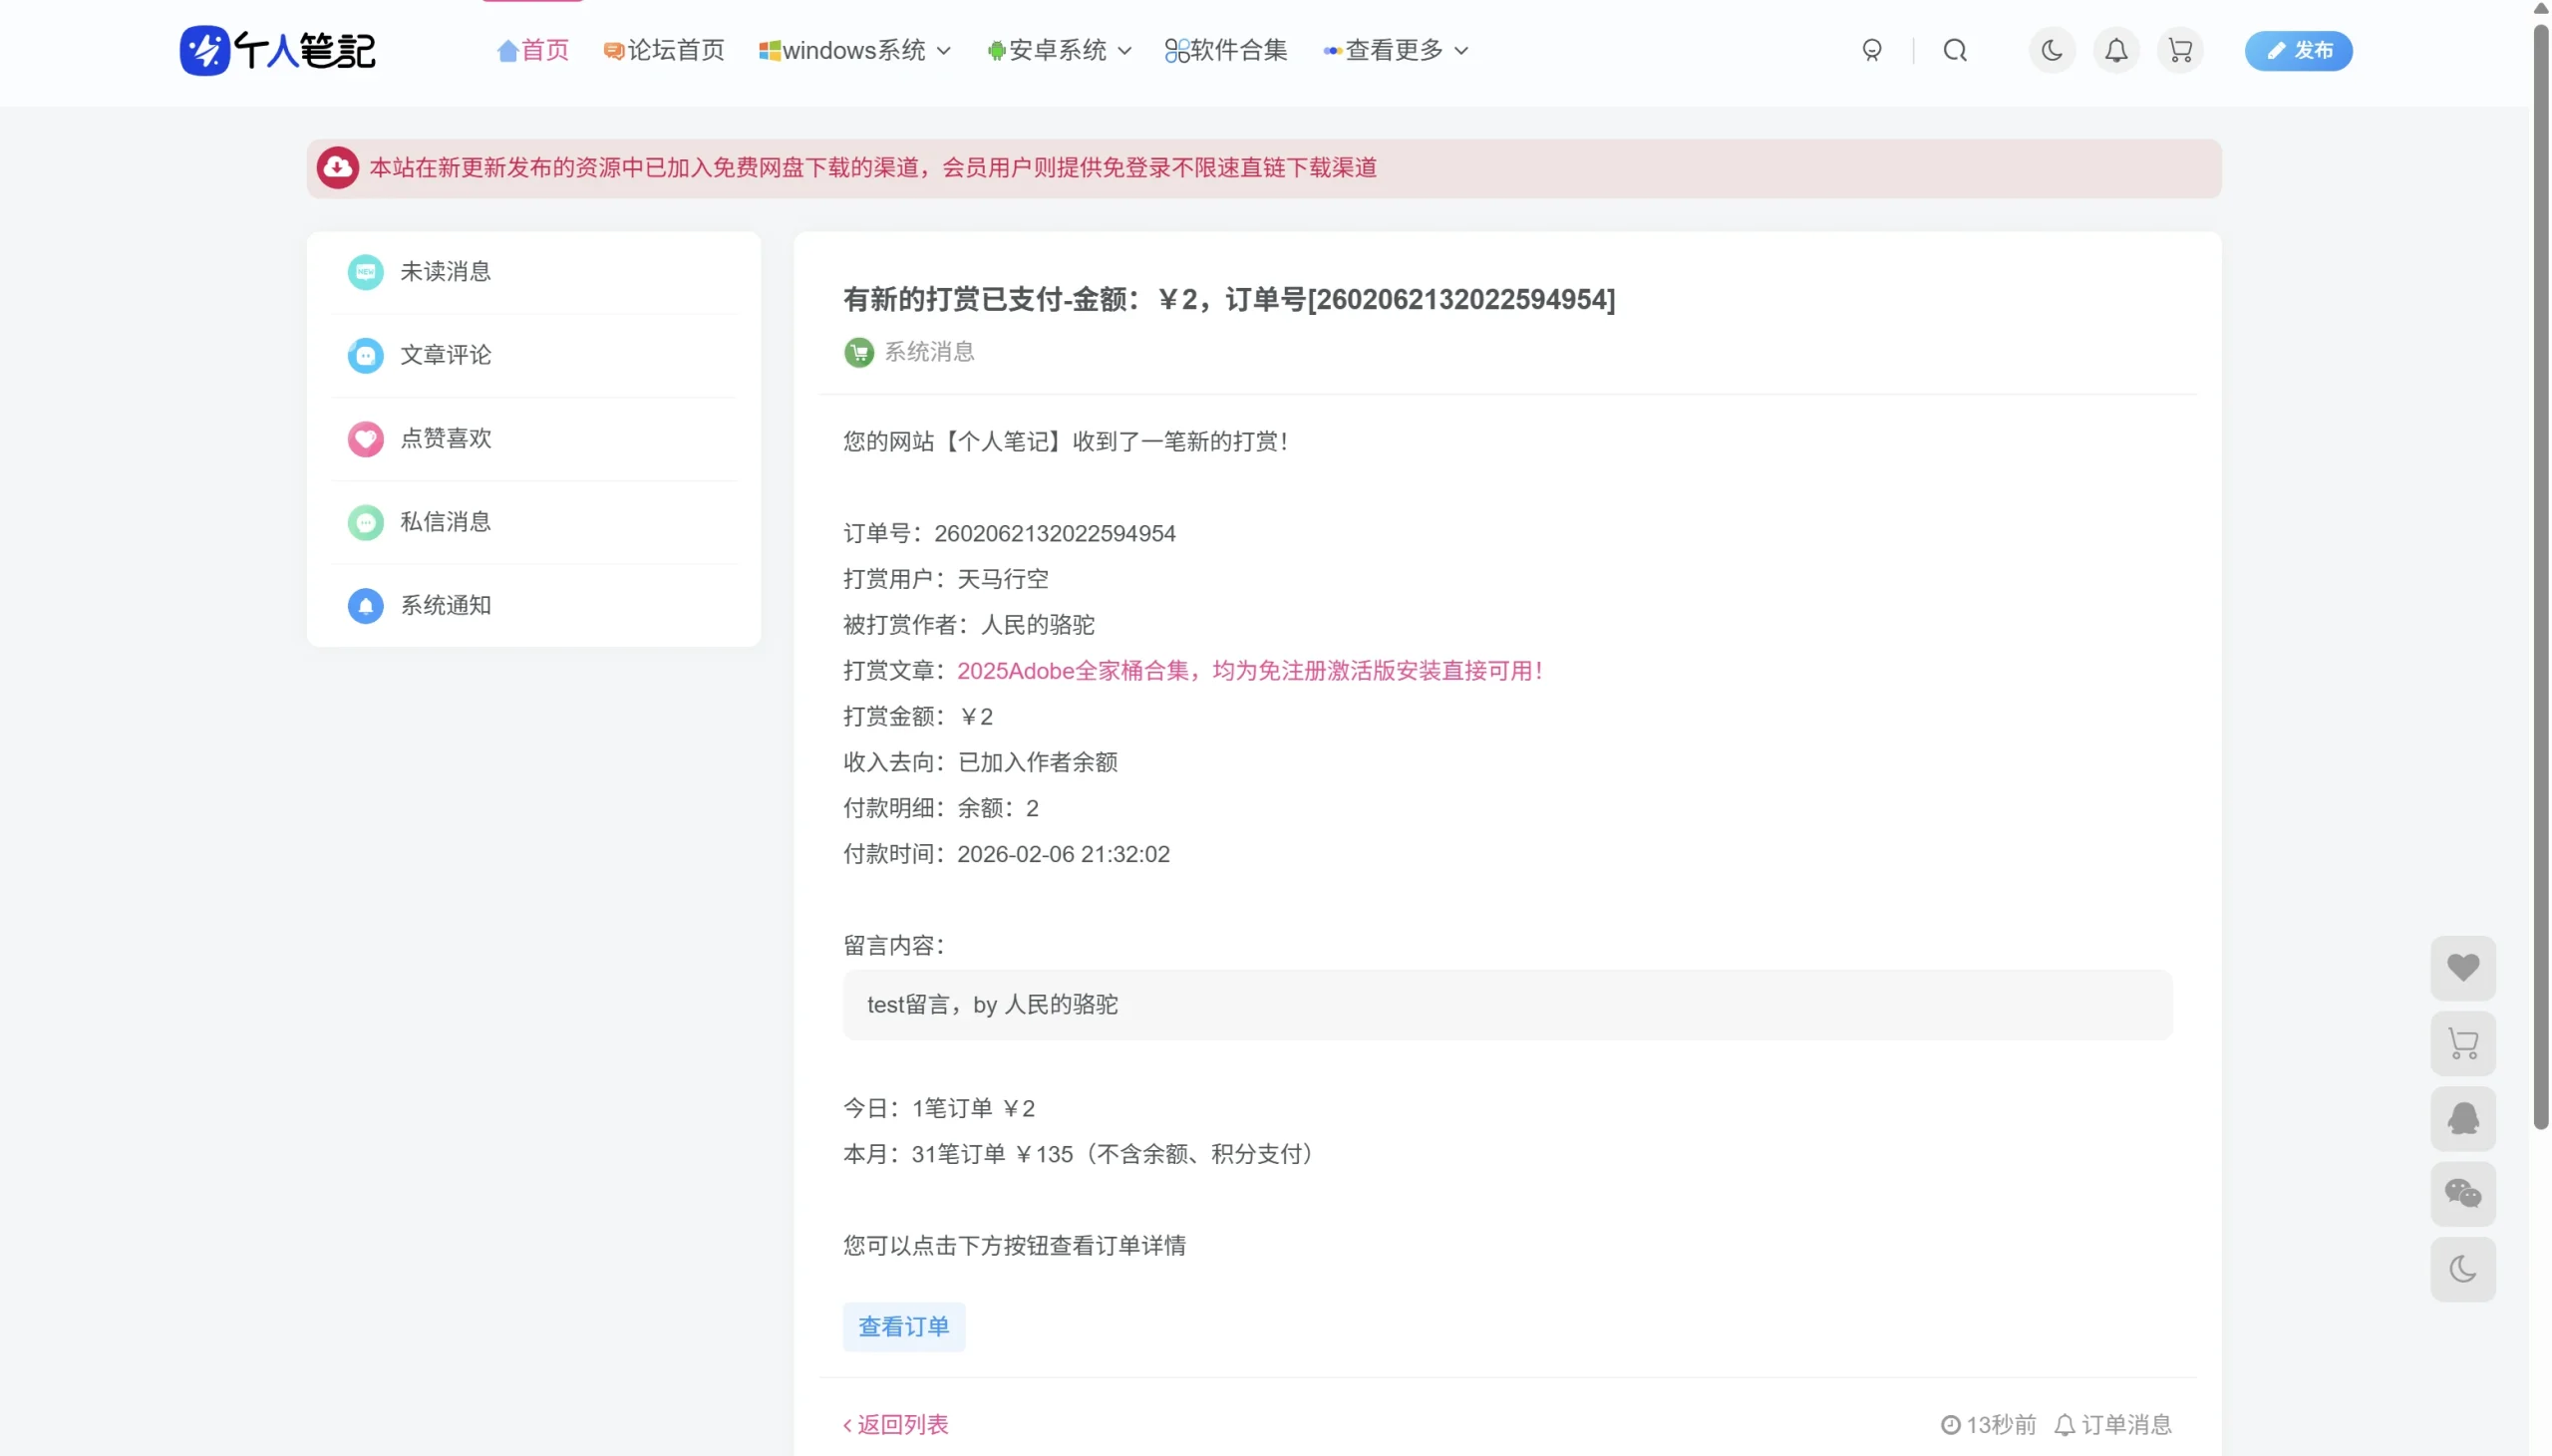The height and width of the screenshot is (1456, 2552).
Task: Open the site search
Action: tap(1954, 50)
